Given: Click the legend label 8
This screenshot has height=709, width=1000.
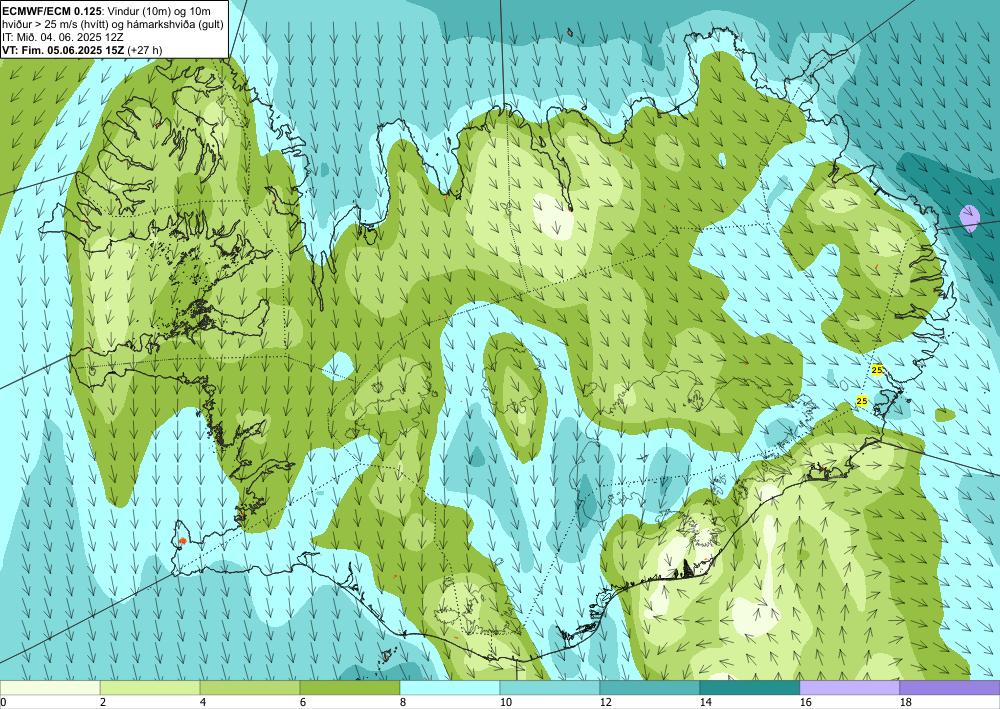Looking at the screenshot, I should 403,702.
